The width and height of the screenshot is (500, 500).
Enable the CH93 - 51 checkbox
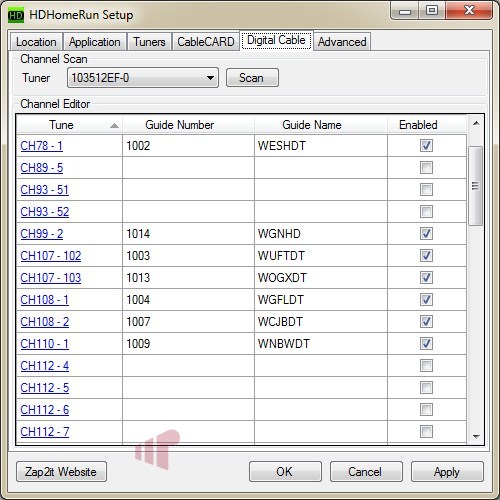(426, 190)
